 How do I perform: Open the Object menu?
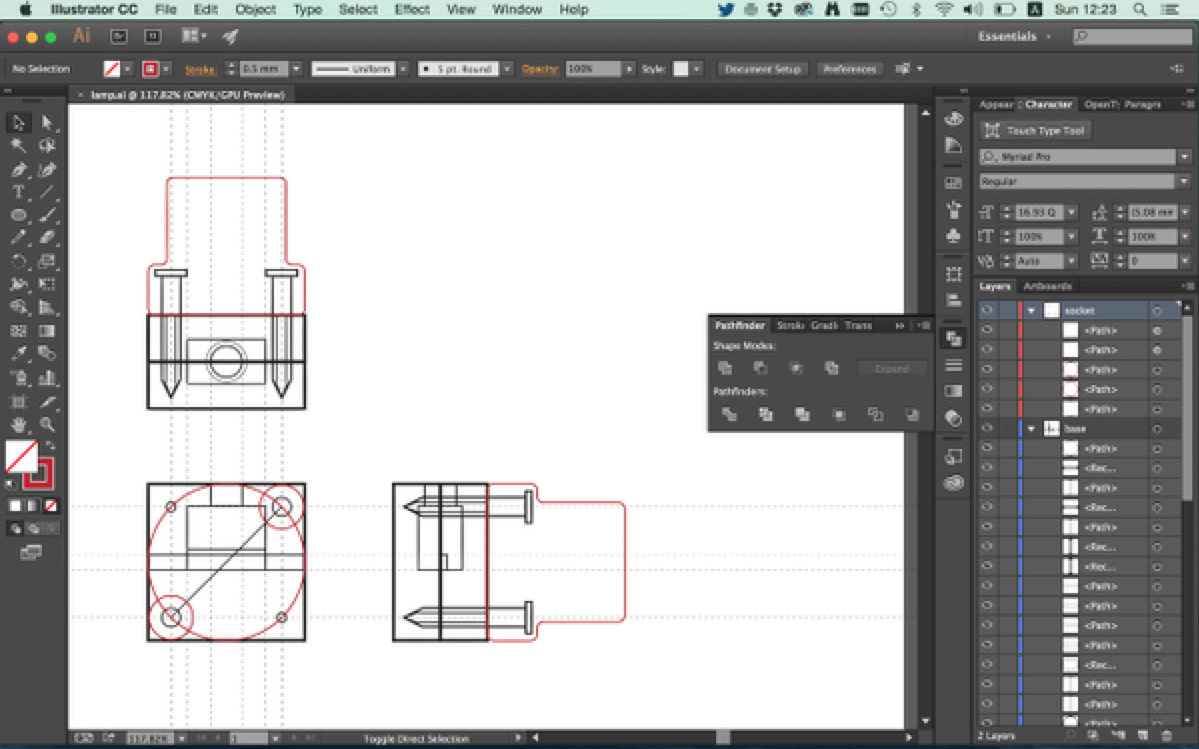point(255,9)
